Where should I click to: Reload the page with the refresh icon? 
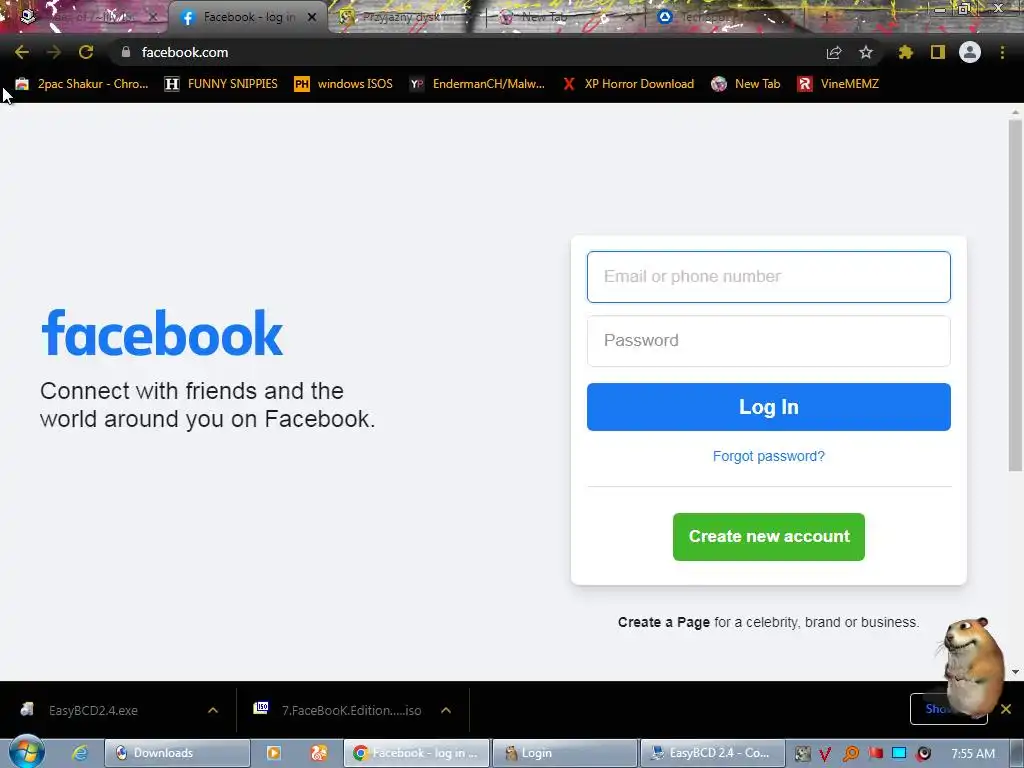tap(86, 52)
